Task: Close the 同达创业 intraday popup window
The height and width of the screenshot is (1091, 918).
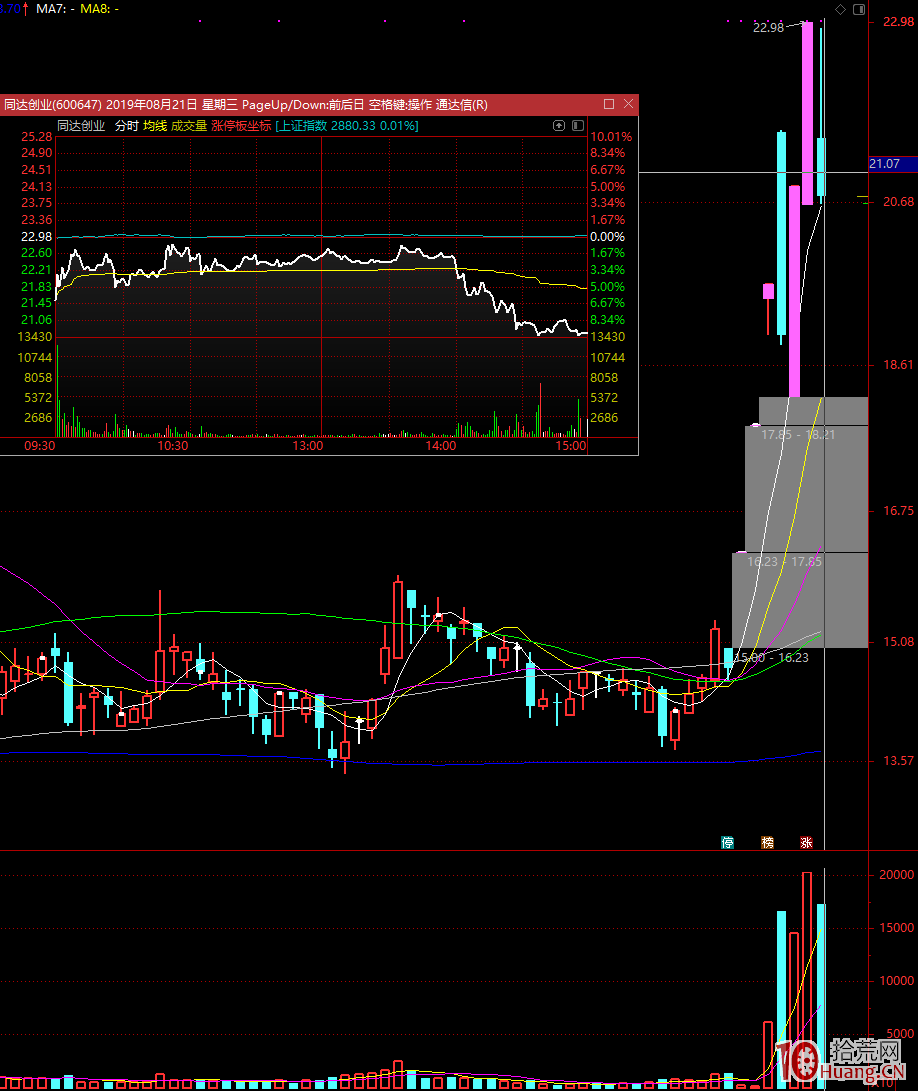Action: tap(628, 104)
